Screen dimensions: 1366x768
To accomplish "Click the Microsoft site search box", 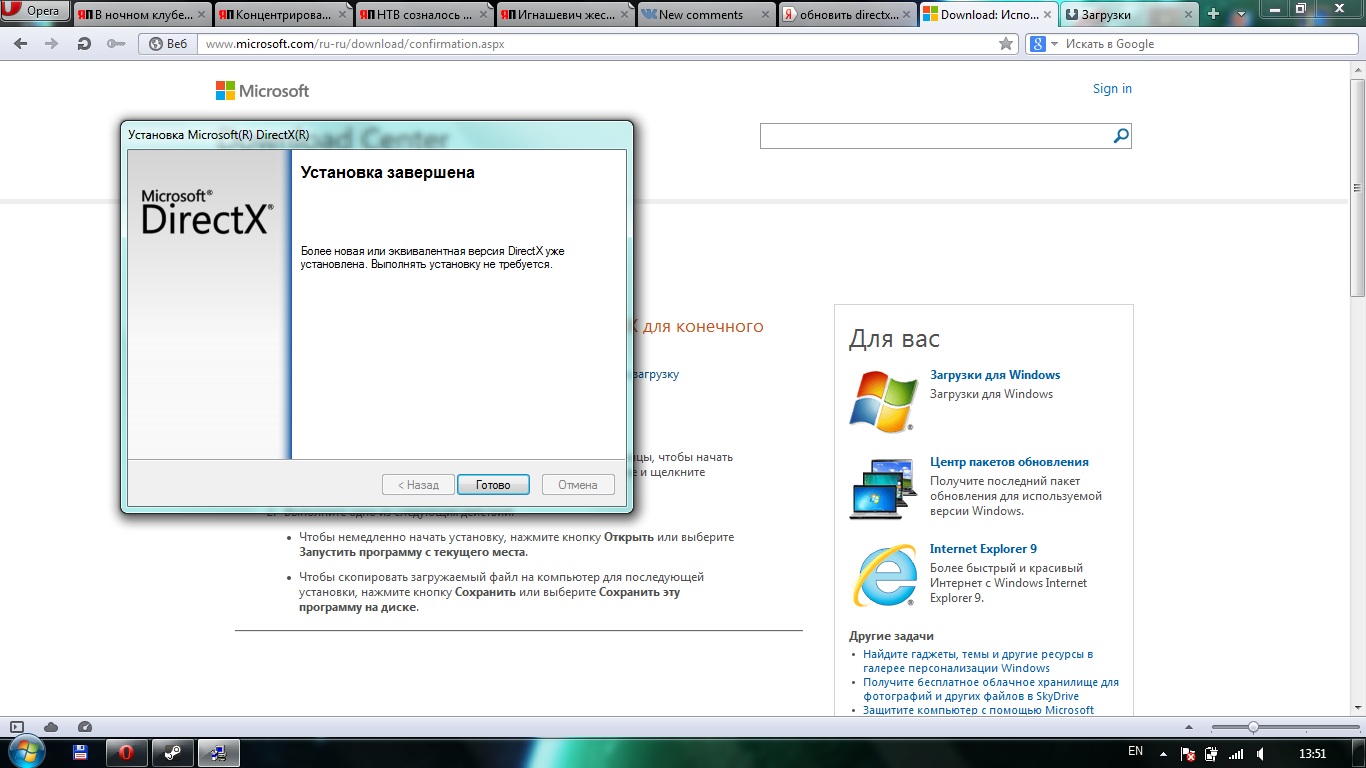I will [x=936, y=136].
